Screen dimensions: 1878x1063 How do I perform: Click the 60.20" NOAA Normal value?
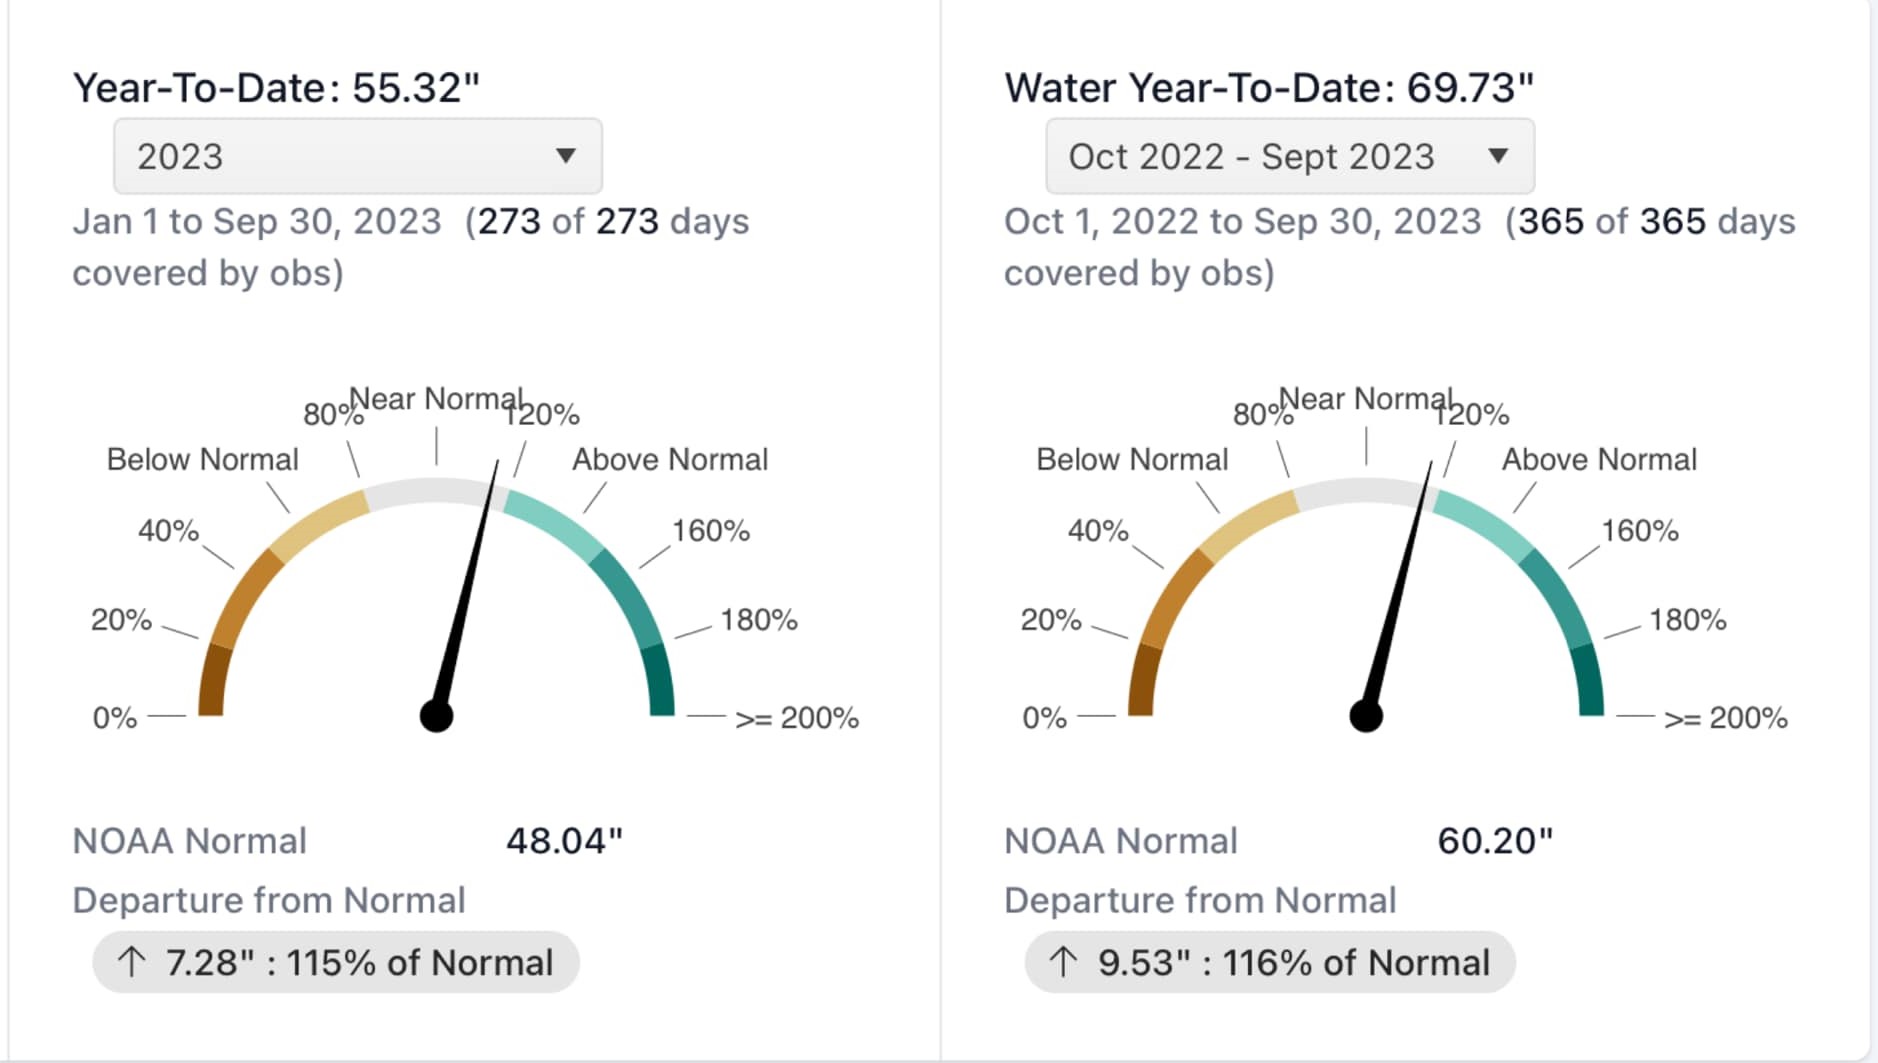pos(1495,841)
